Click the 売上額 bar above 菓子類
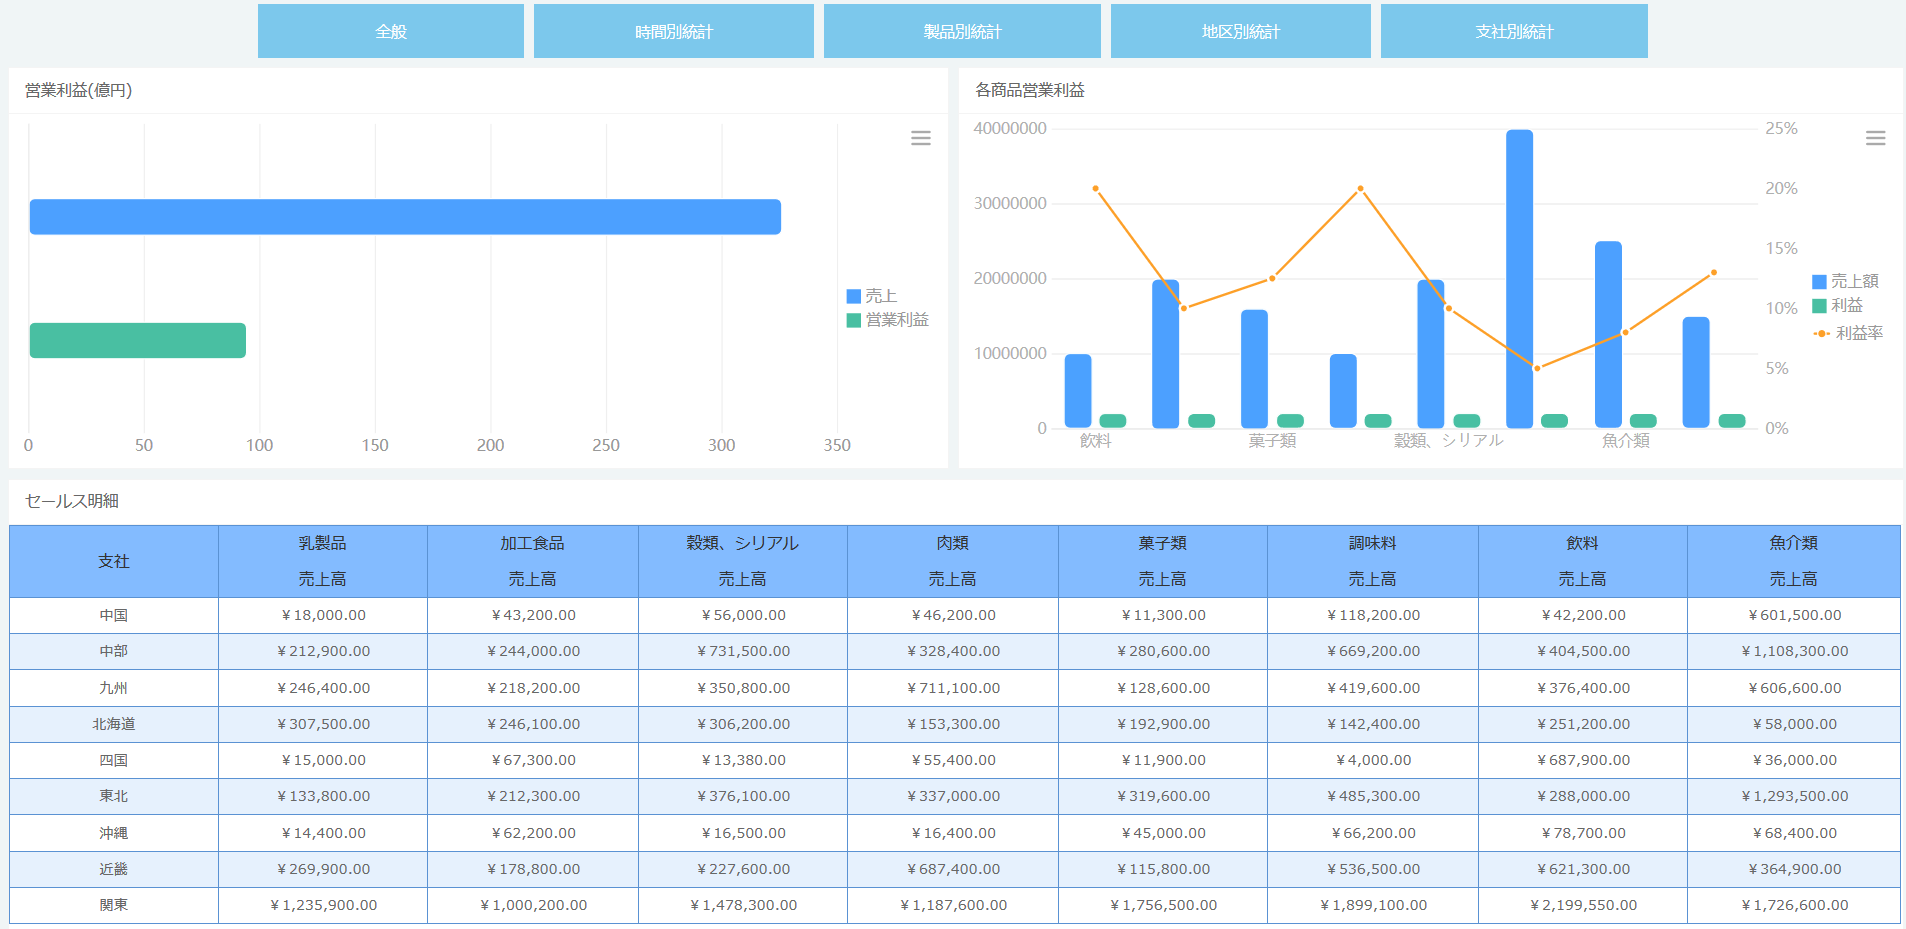The width and height of the screenshot is (1906, 929). (1254, 369)
